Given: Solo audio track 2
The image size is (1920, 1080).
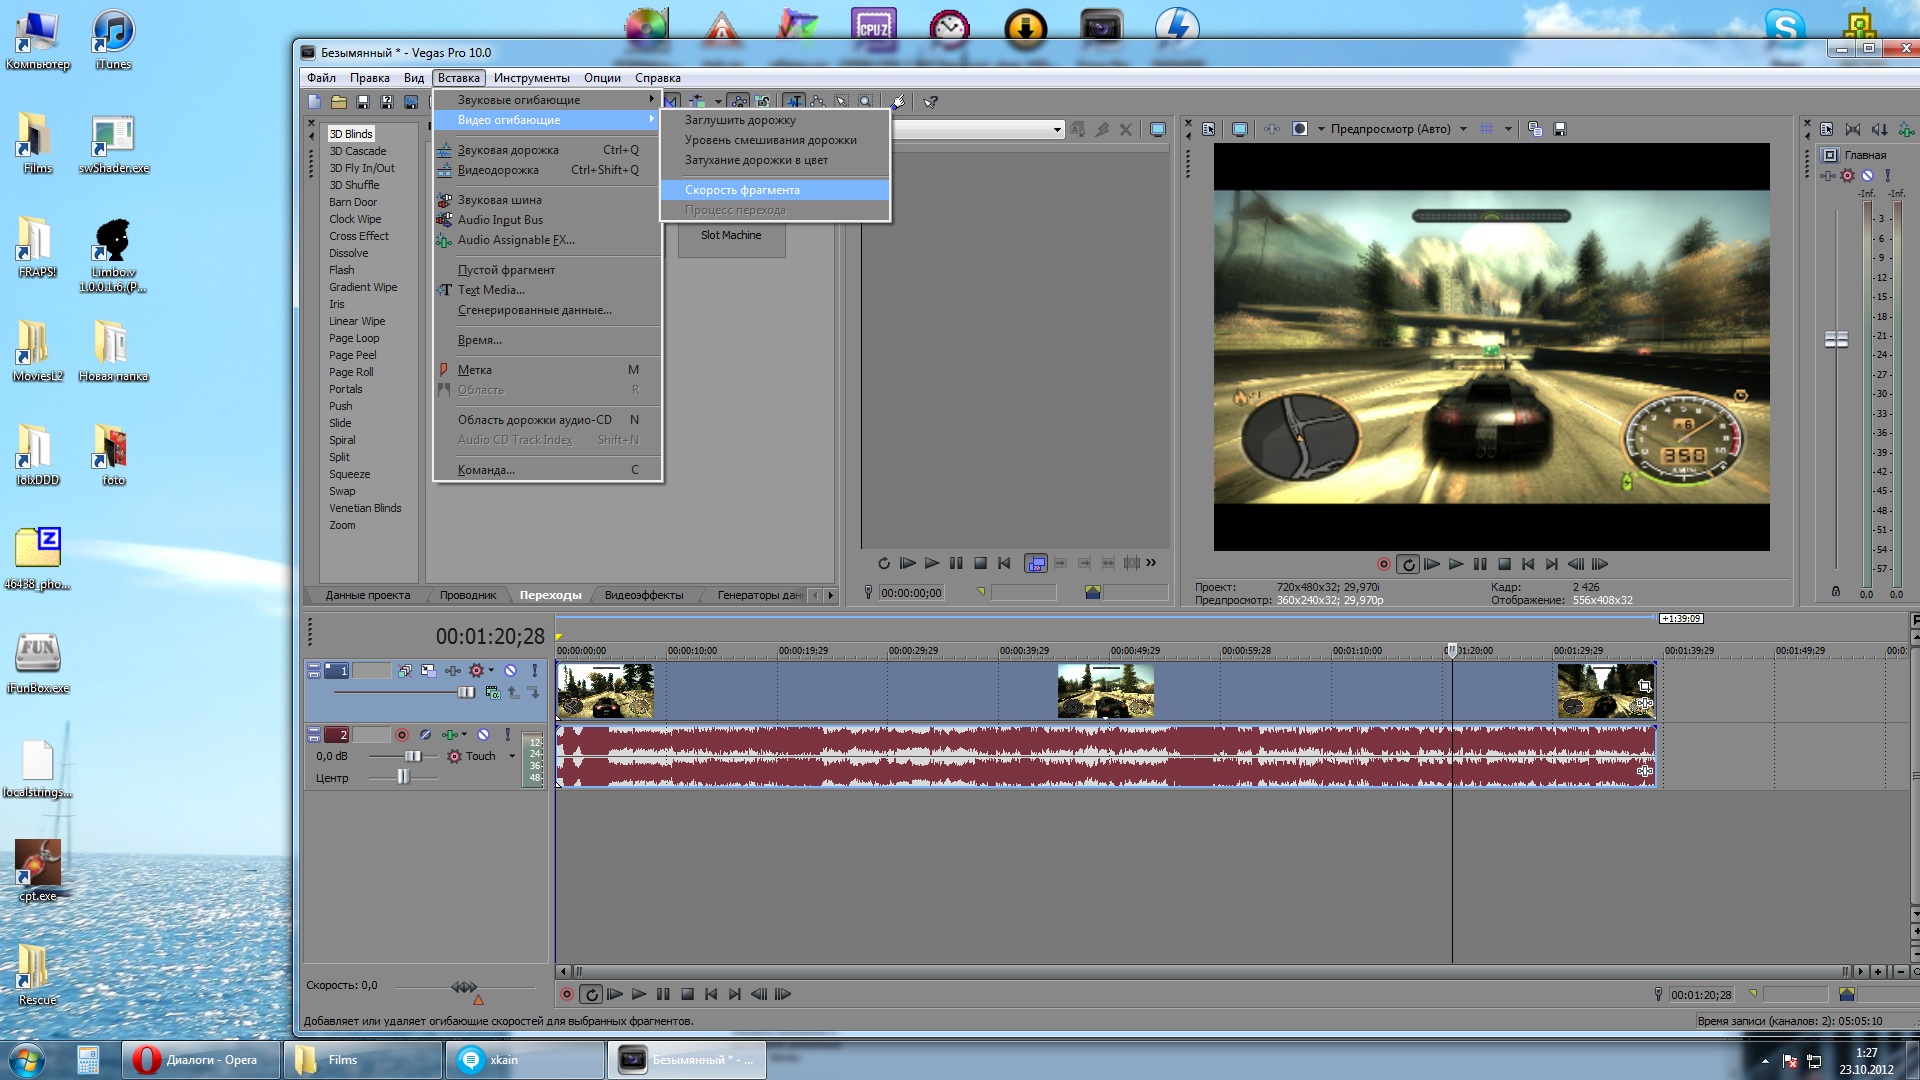Looking at the screenshot, I should pyautogui.click(x=508, y=735).
